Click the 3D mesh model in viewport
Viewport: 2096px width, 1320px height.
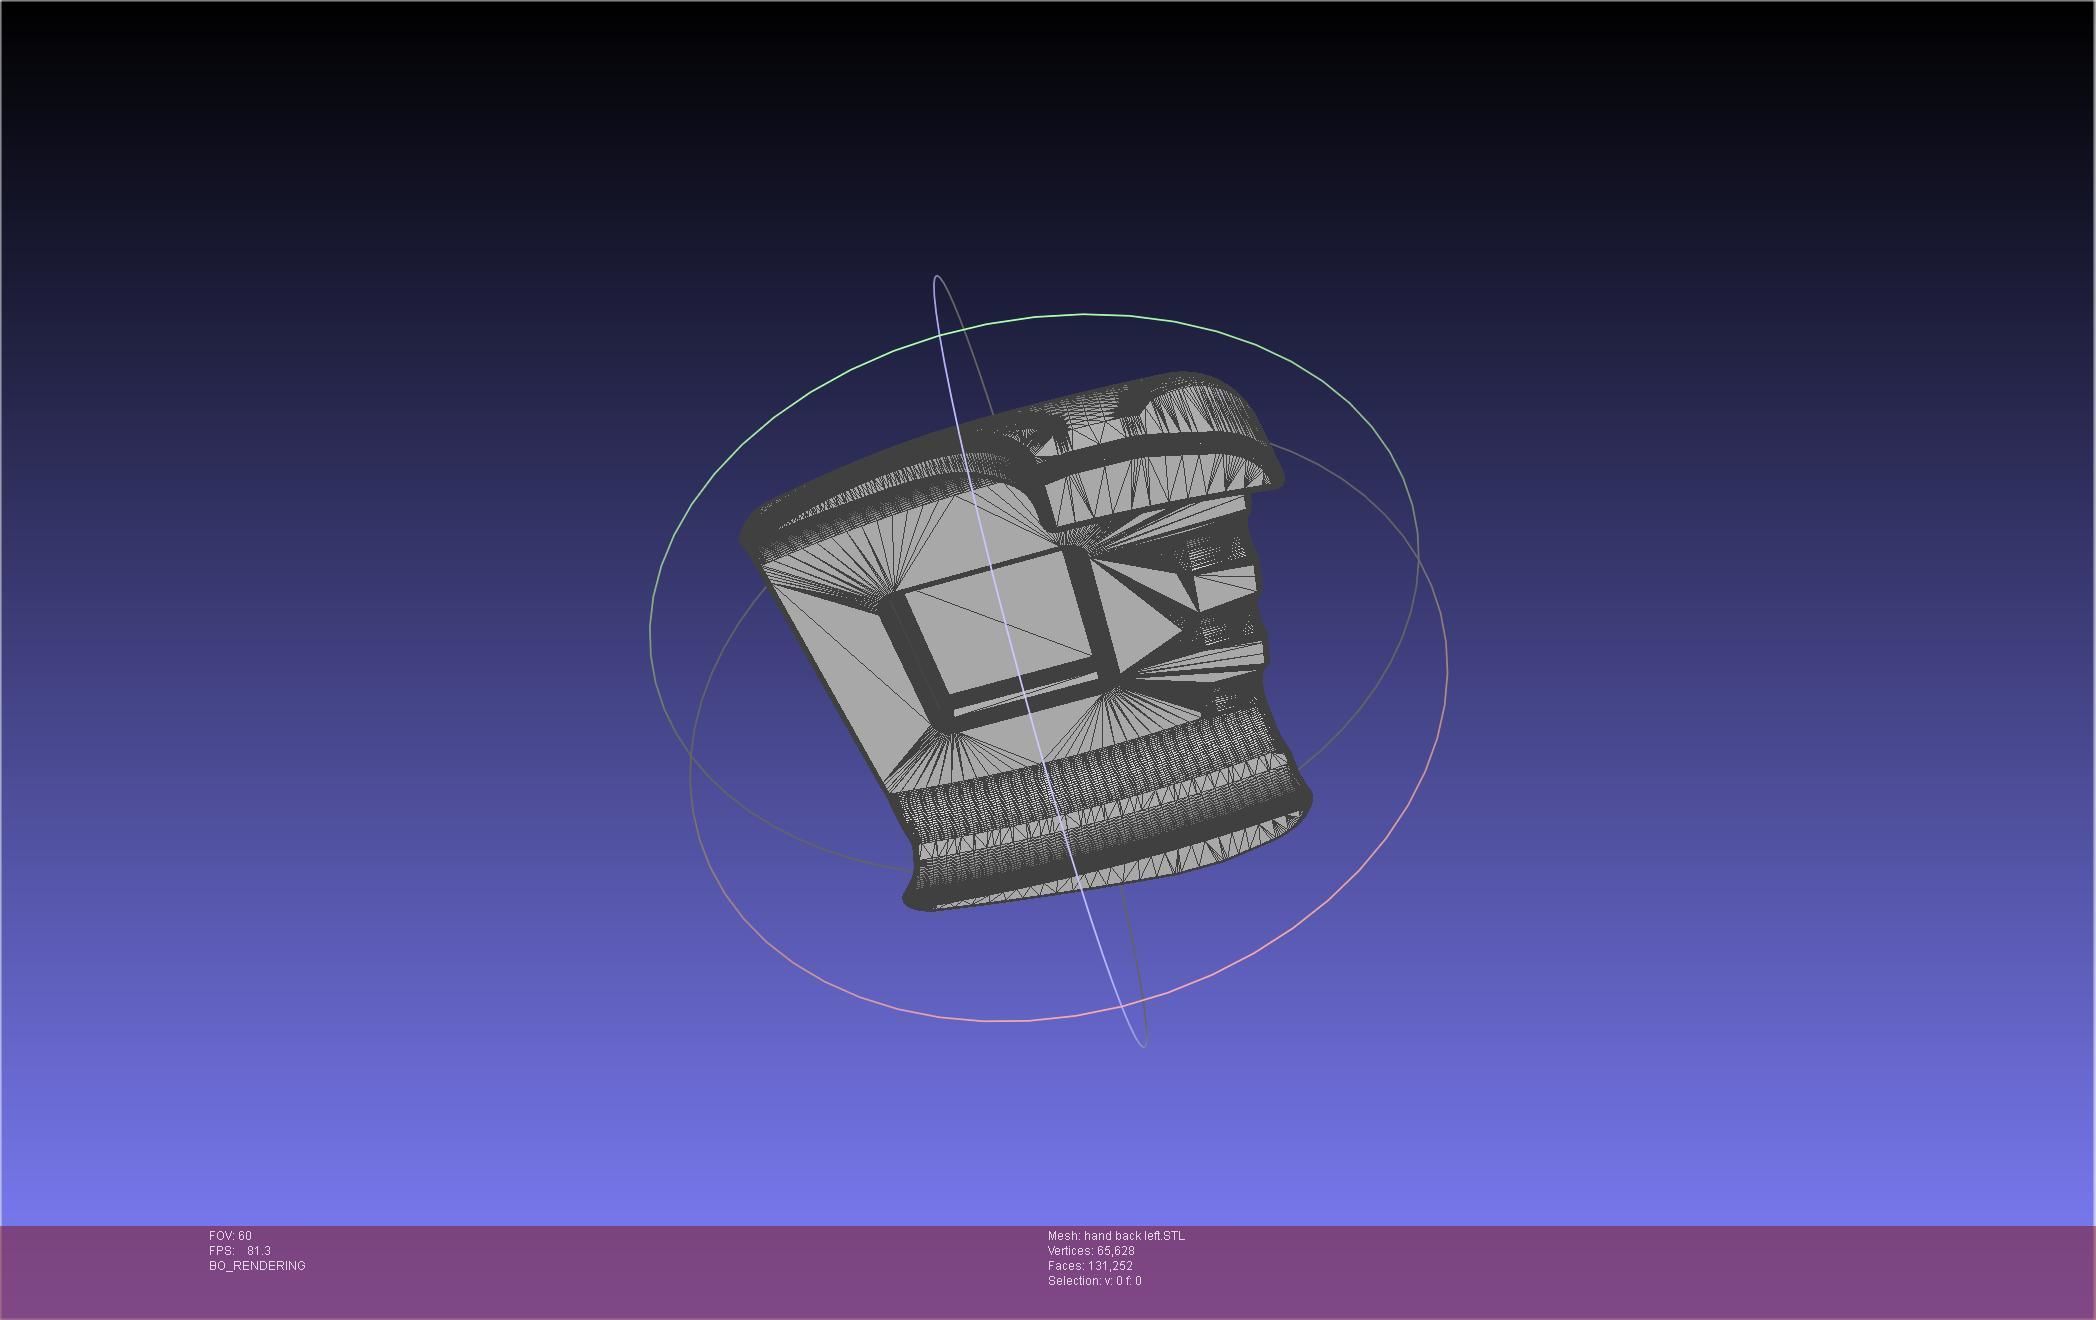coord(1025,642)
